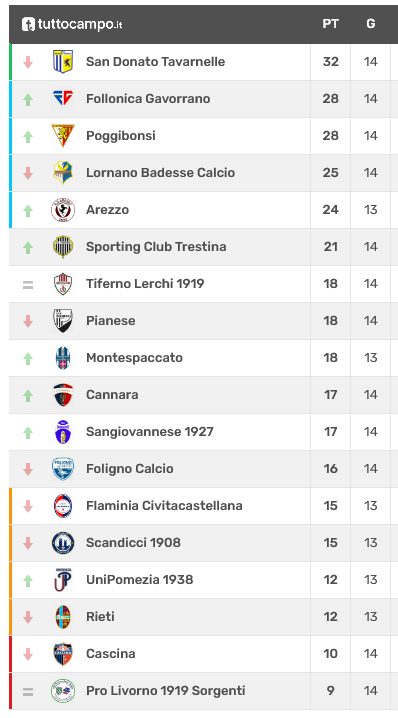Open the Montespaccato team link
The image size is (398, 718).
point(134,358)
